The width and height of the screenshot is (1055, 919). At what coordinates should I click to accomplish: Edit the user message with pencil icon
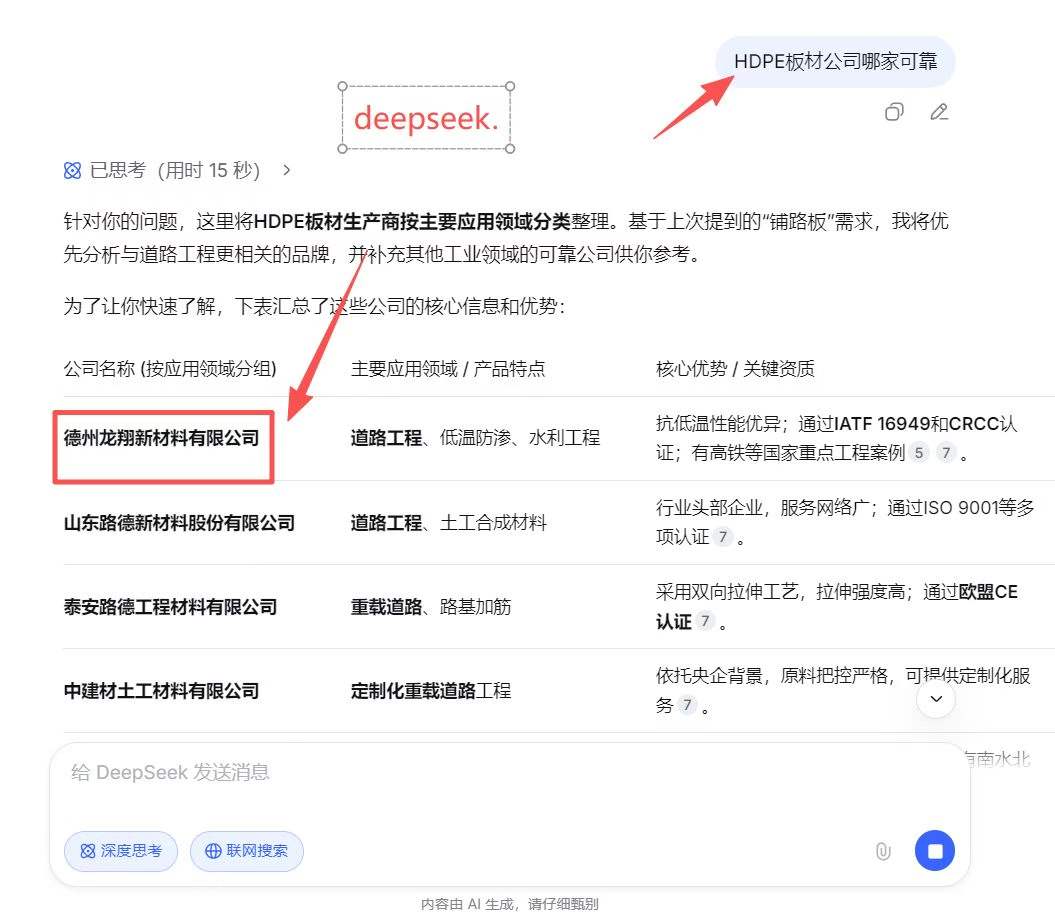[939, 112]
